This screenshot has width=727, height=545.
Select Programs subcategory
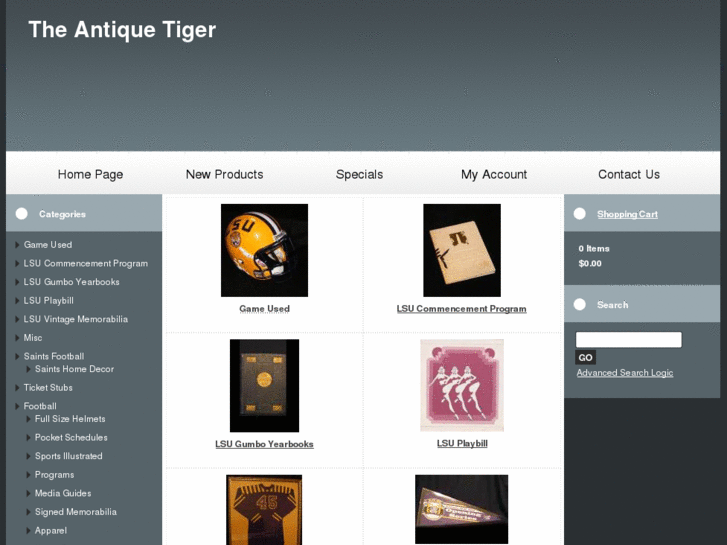(54, 475)
